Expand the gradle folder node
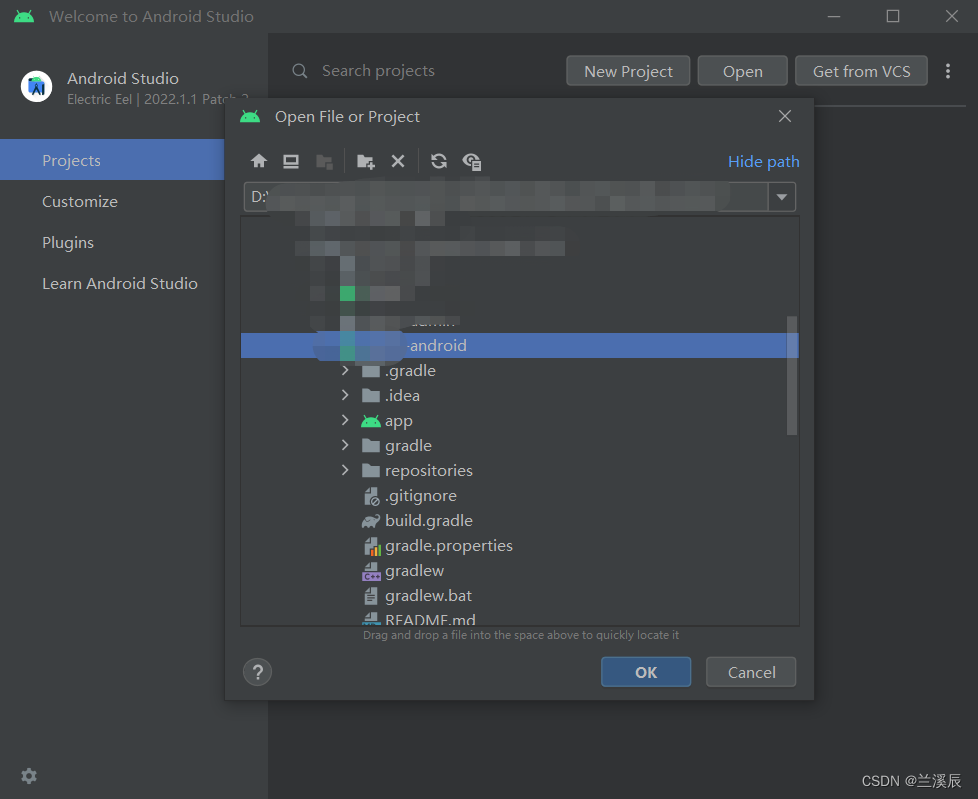The image size is (978, 799). pos(345,445)
